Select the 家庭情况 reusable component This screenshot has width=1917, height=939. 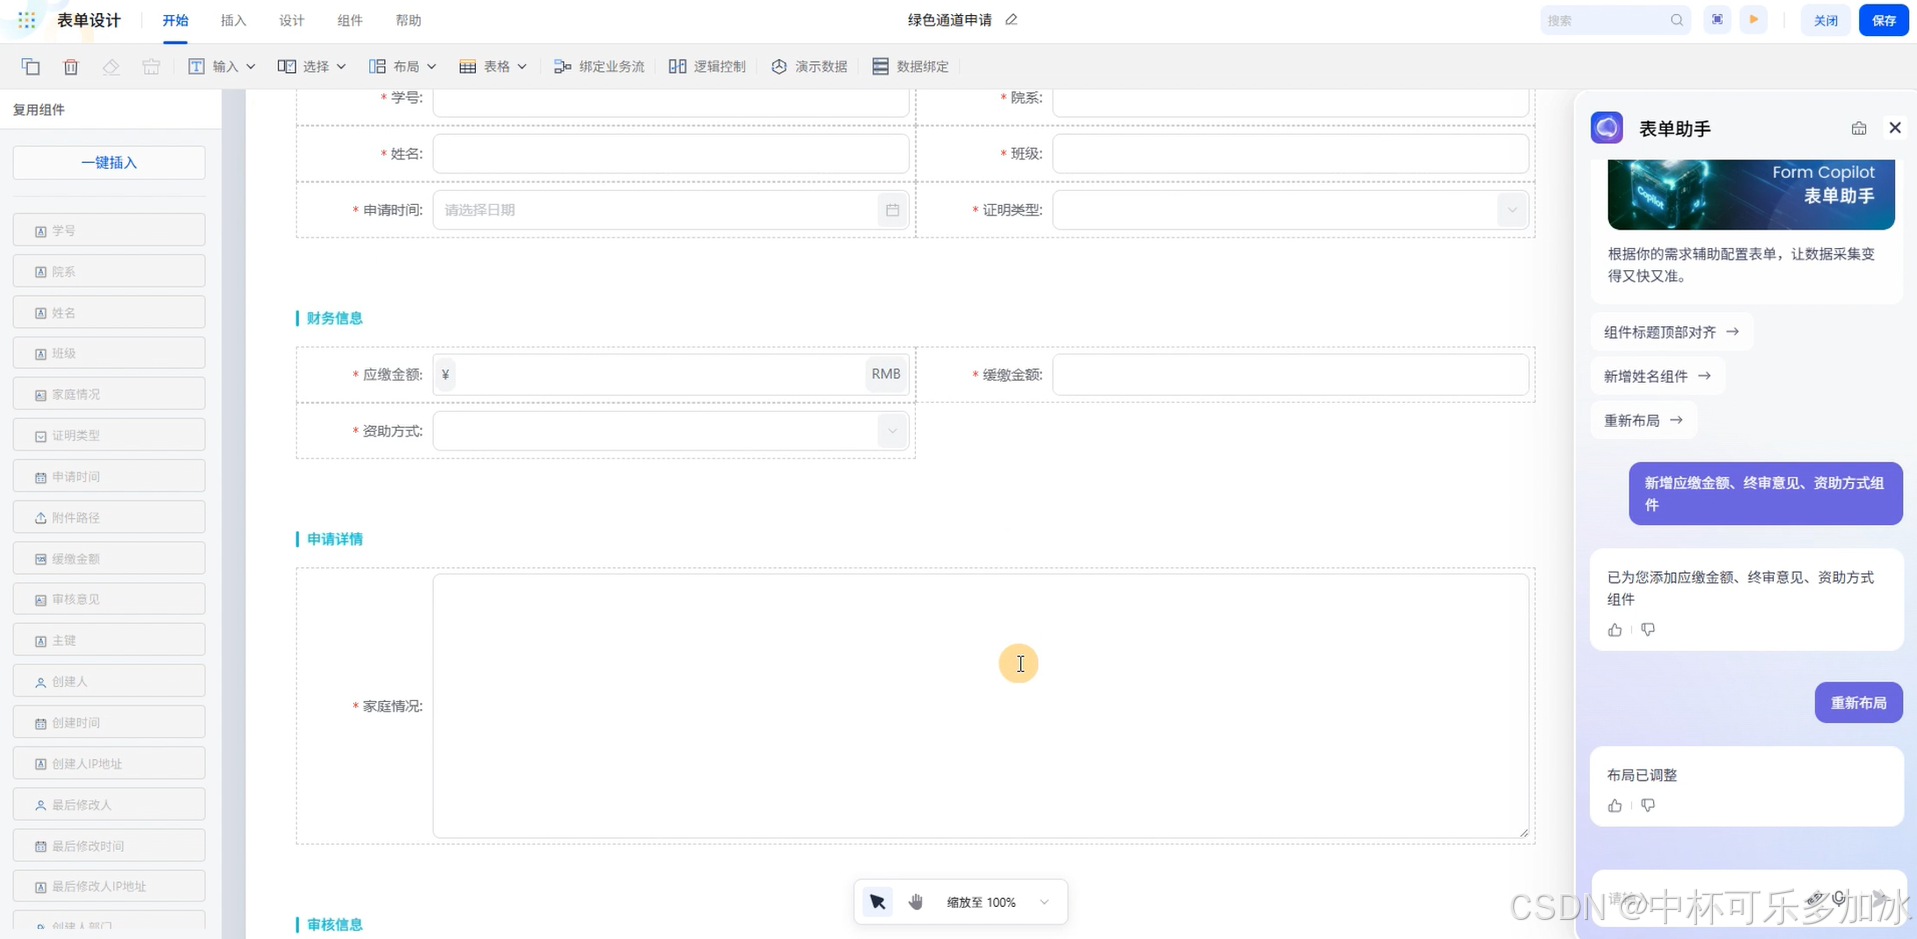pyautogui.click(x=109, y=394)
